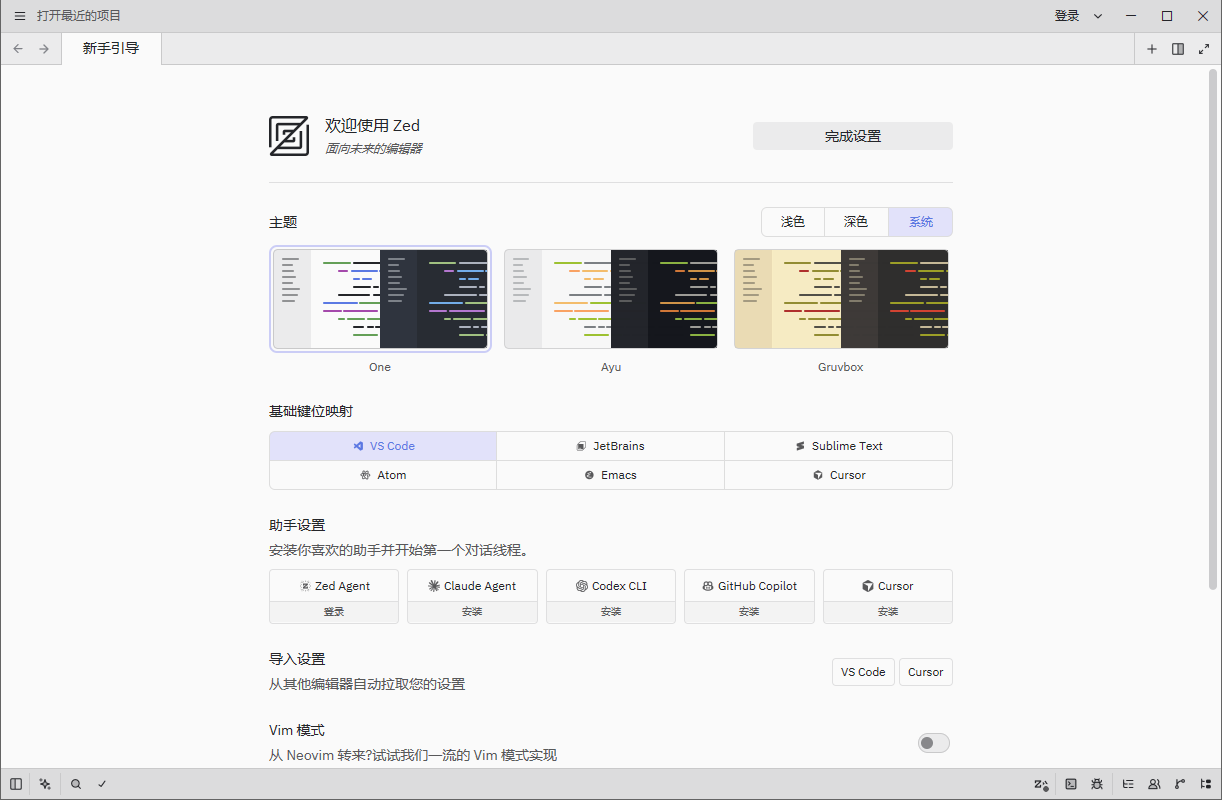Viewport: 1222px width, 800px height.
Task: Click the 主题 section label
Action: pyautogui.click(x=283, y=222)
